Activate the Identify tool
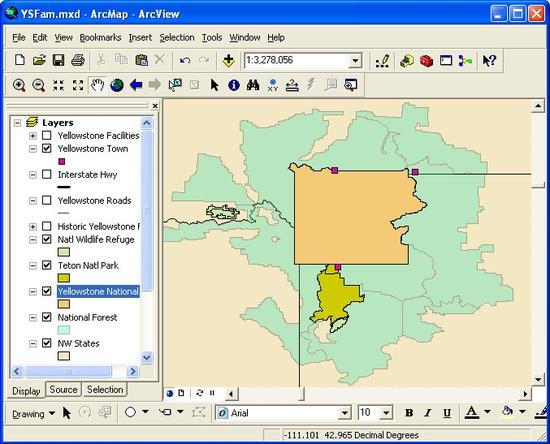 234,85
